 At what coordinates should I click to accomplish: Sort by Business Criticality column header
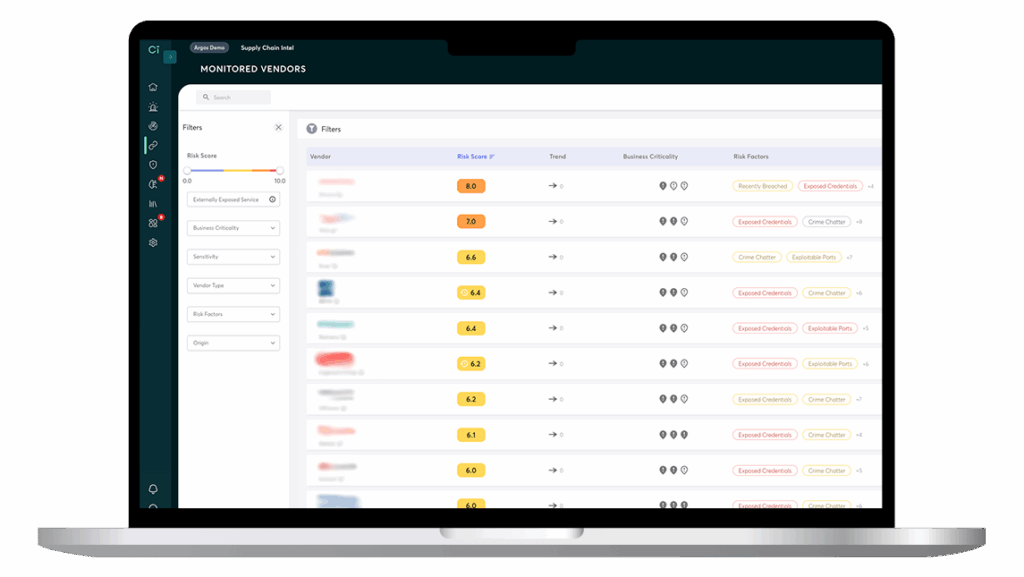coord(650,157)
